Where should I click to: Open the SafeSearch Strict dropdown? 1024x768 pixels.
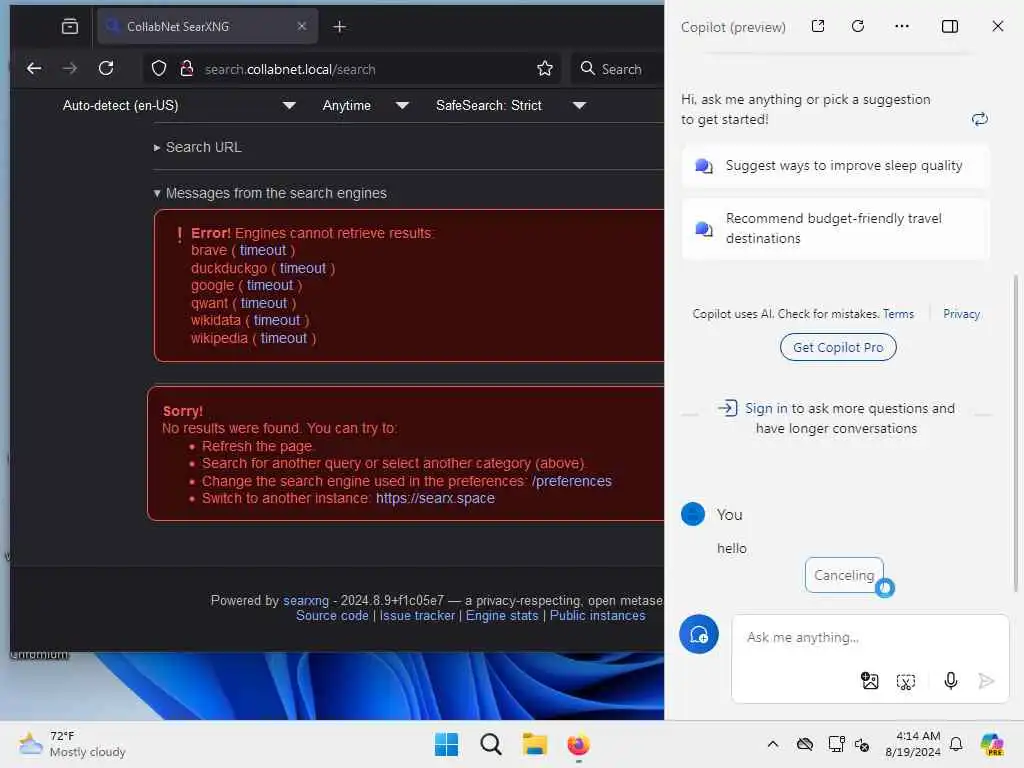pos(510,105)
